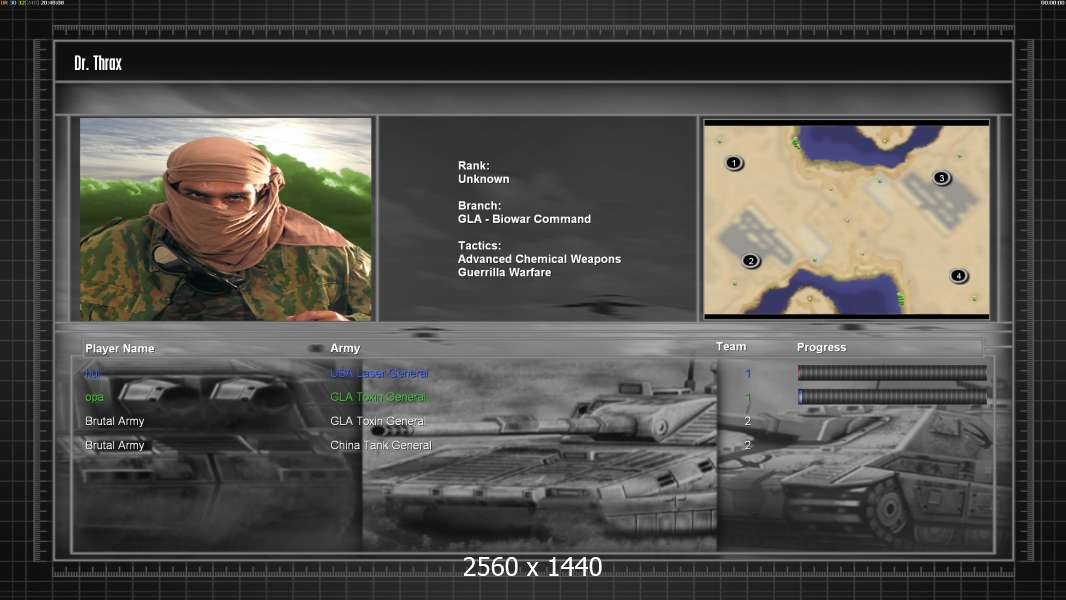Click the Army column header
Viewport: 1066px width, 600px height.
coord(345,348)
